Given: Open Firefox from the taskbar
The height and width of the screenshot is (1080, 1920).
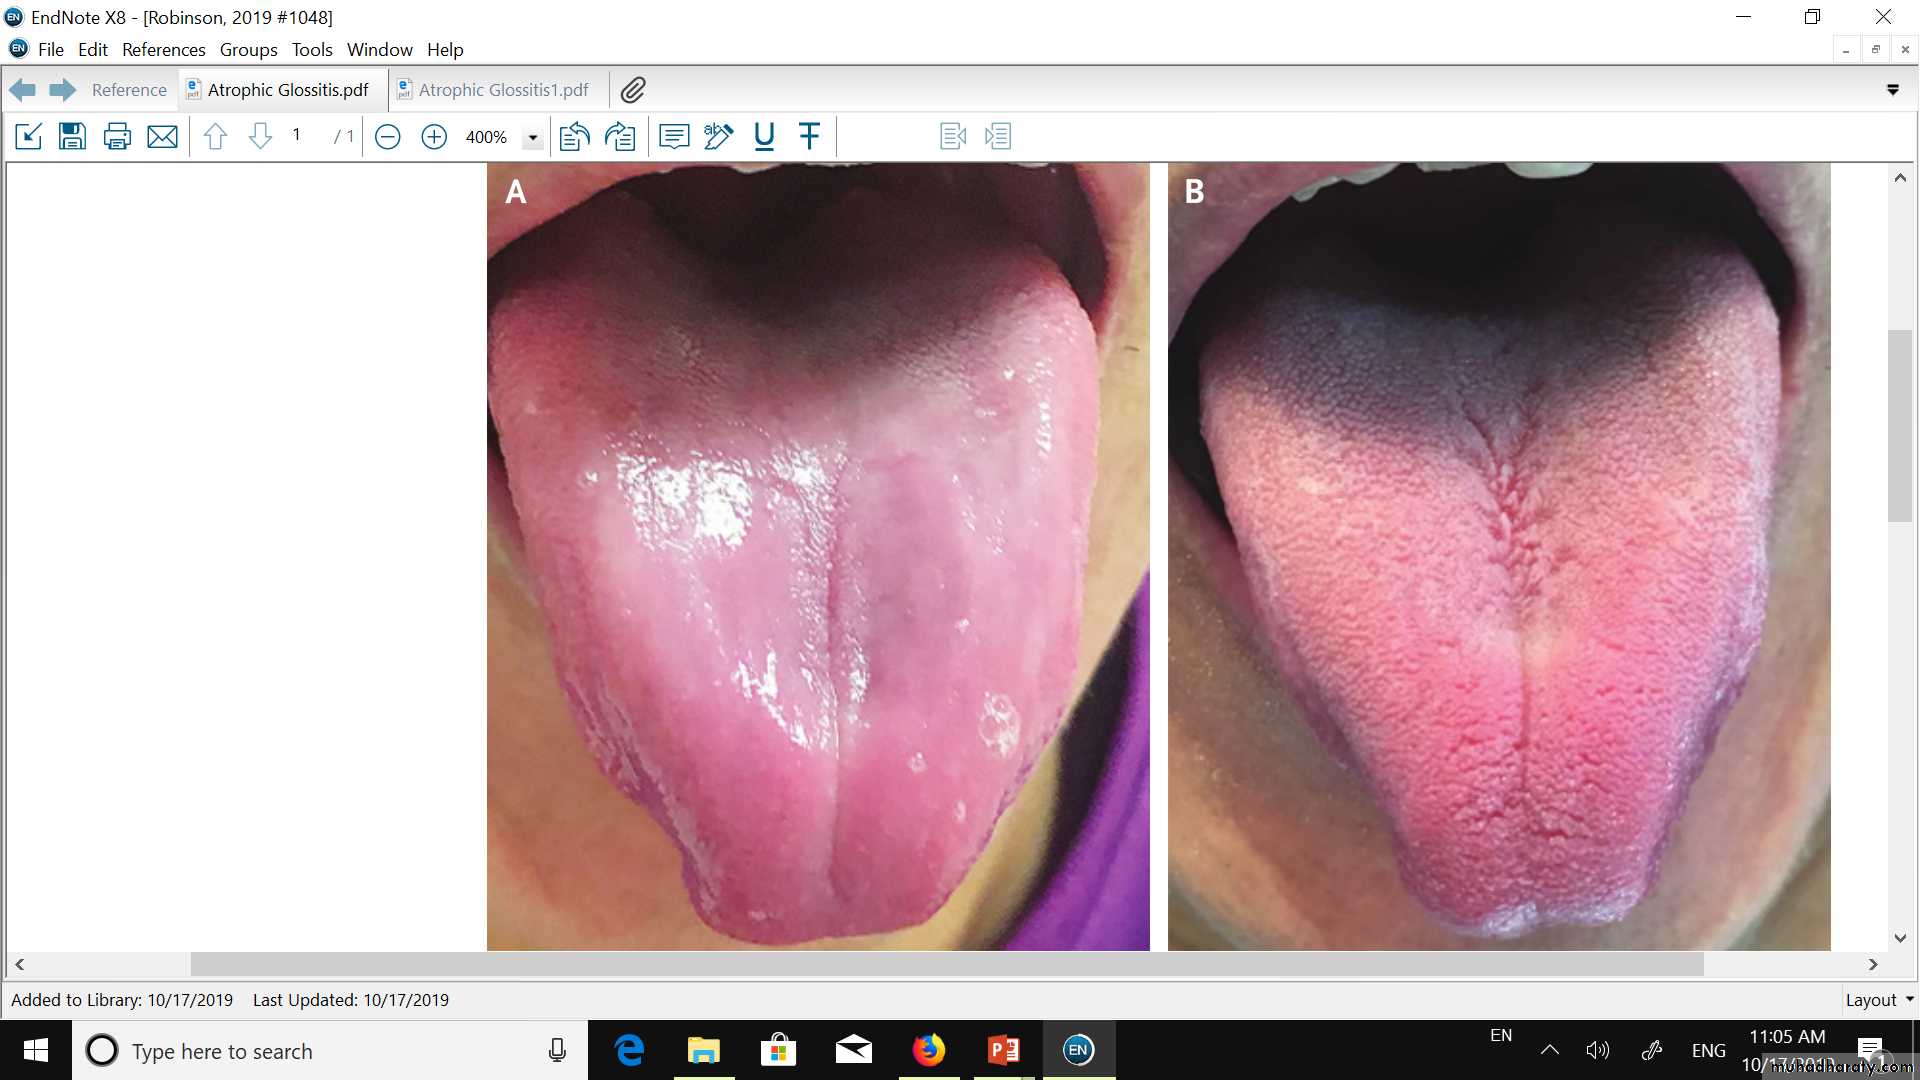Looking at the screenshot, I should (x=928, y=1050).
